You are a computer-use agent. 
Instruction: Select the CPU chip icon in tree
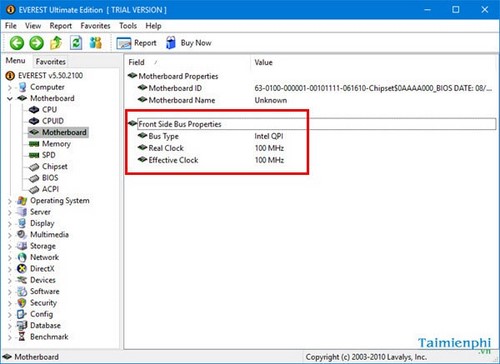point(34,110)
